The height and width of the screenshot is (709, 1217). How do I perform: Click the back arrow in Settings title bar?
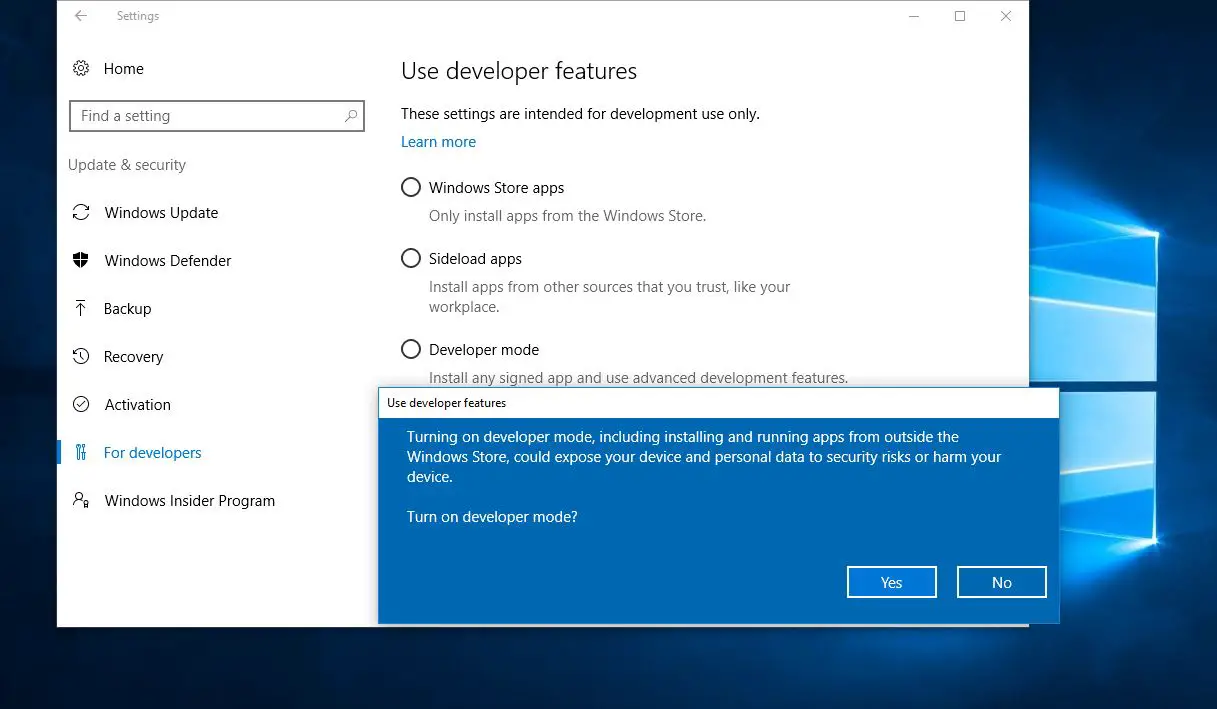[81, 16]
